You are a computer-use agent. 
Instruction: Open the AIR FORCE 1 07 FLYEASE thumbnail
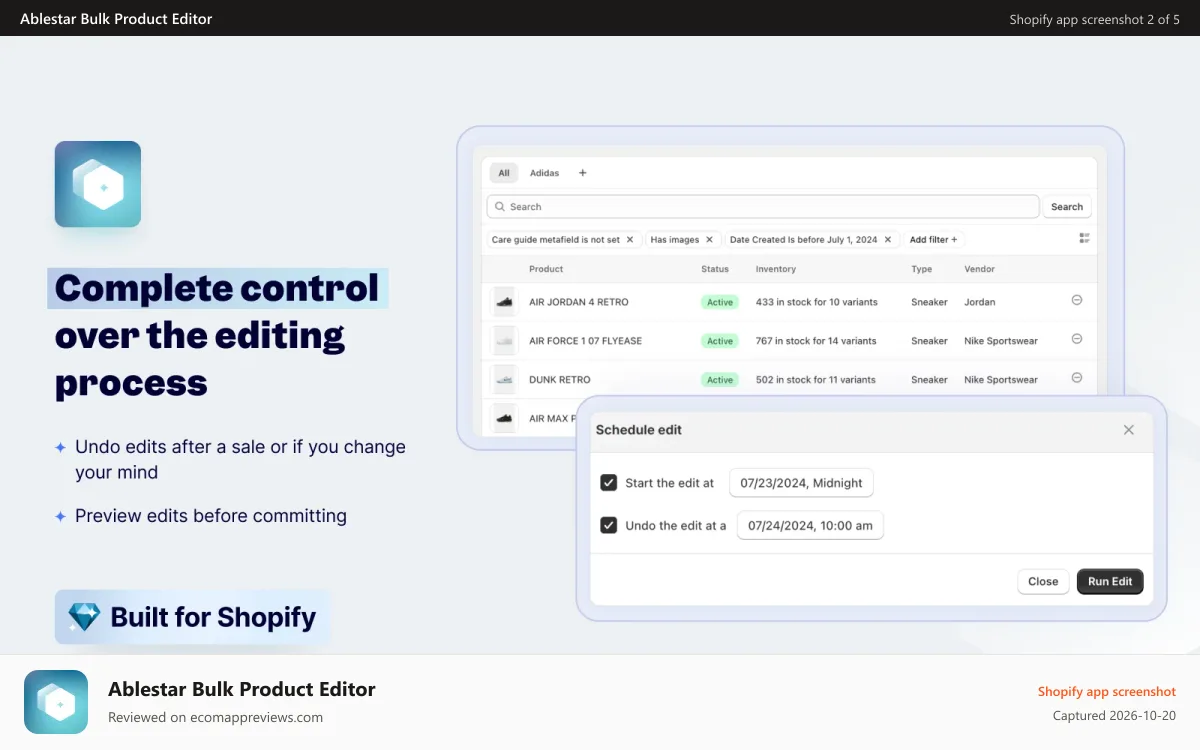(505, 340)
